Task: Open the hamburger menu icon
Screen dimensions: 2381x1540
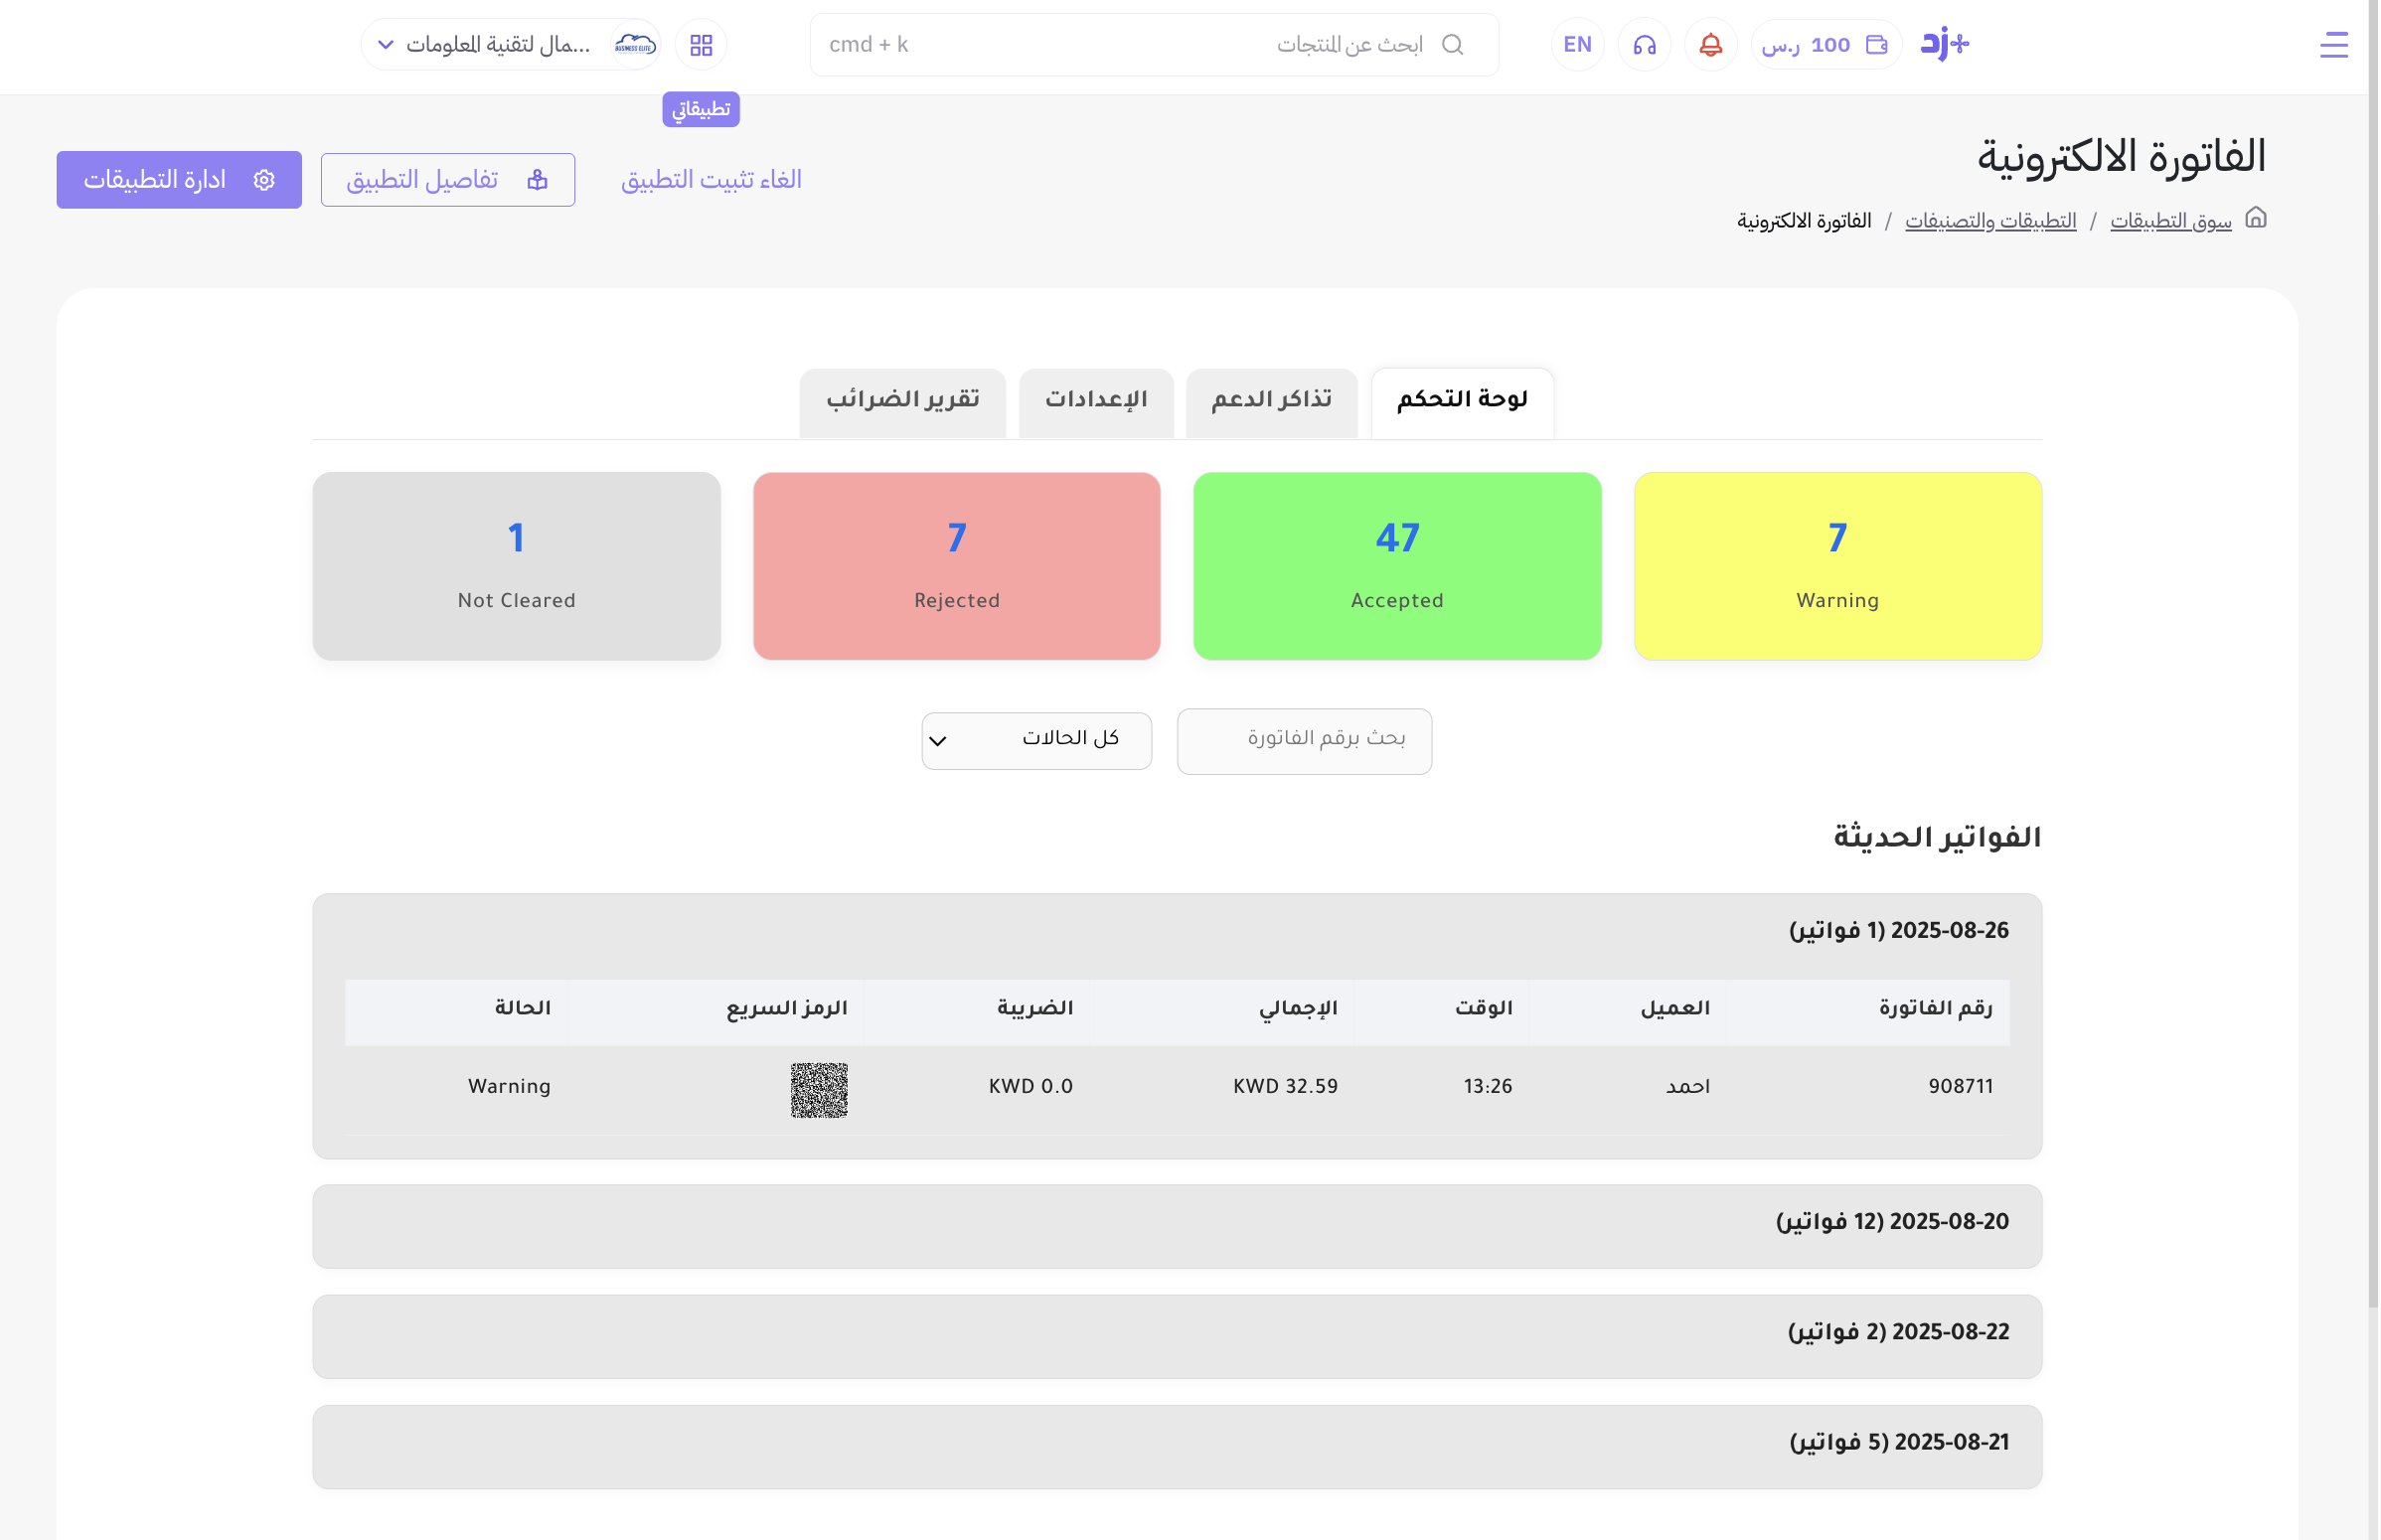Action: pos(2333,45)
